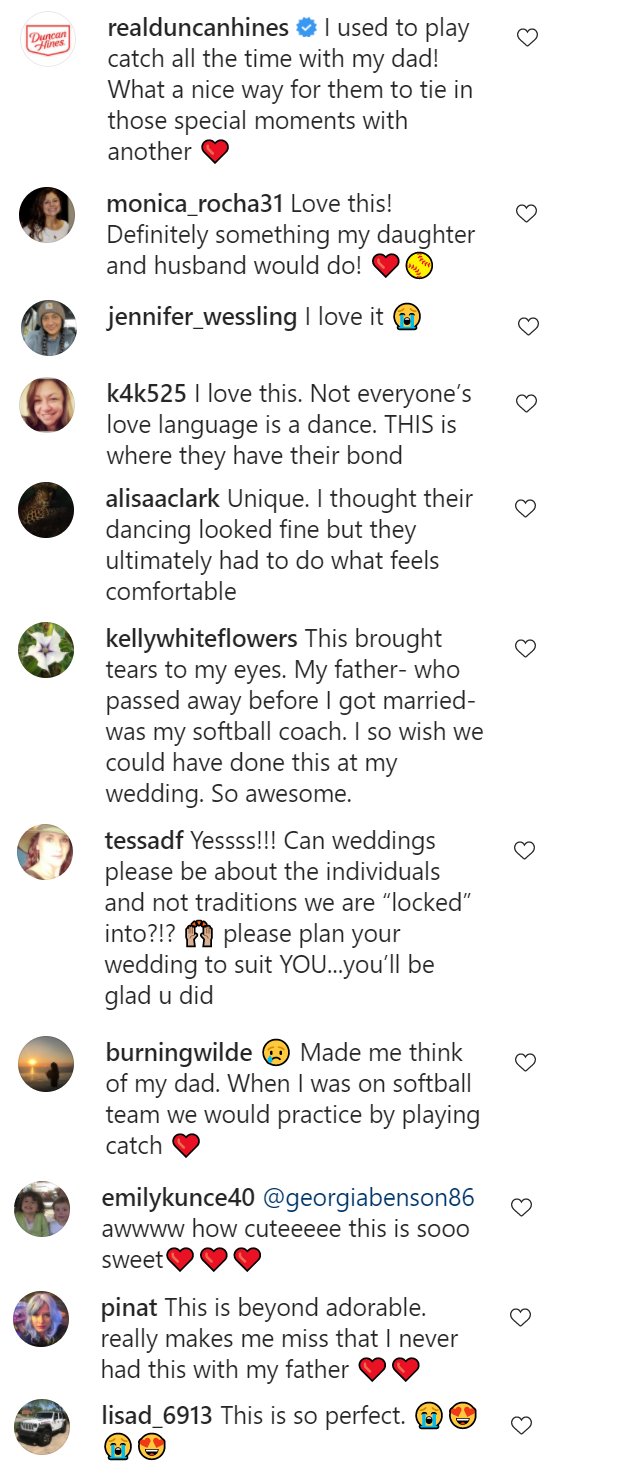The height and width of the screenshot is (1473, 640).
Task: Open kellywhiteflowers' white flower avatar
Action: 46,650
